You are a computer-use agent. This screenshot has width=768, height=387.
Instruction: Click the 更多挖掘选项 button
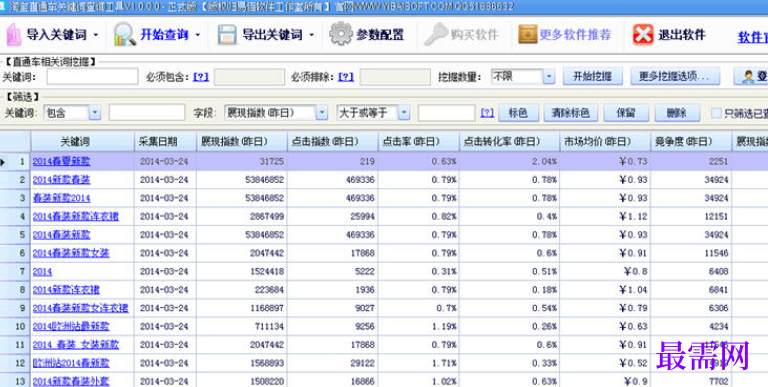(x=675, y=76)
